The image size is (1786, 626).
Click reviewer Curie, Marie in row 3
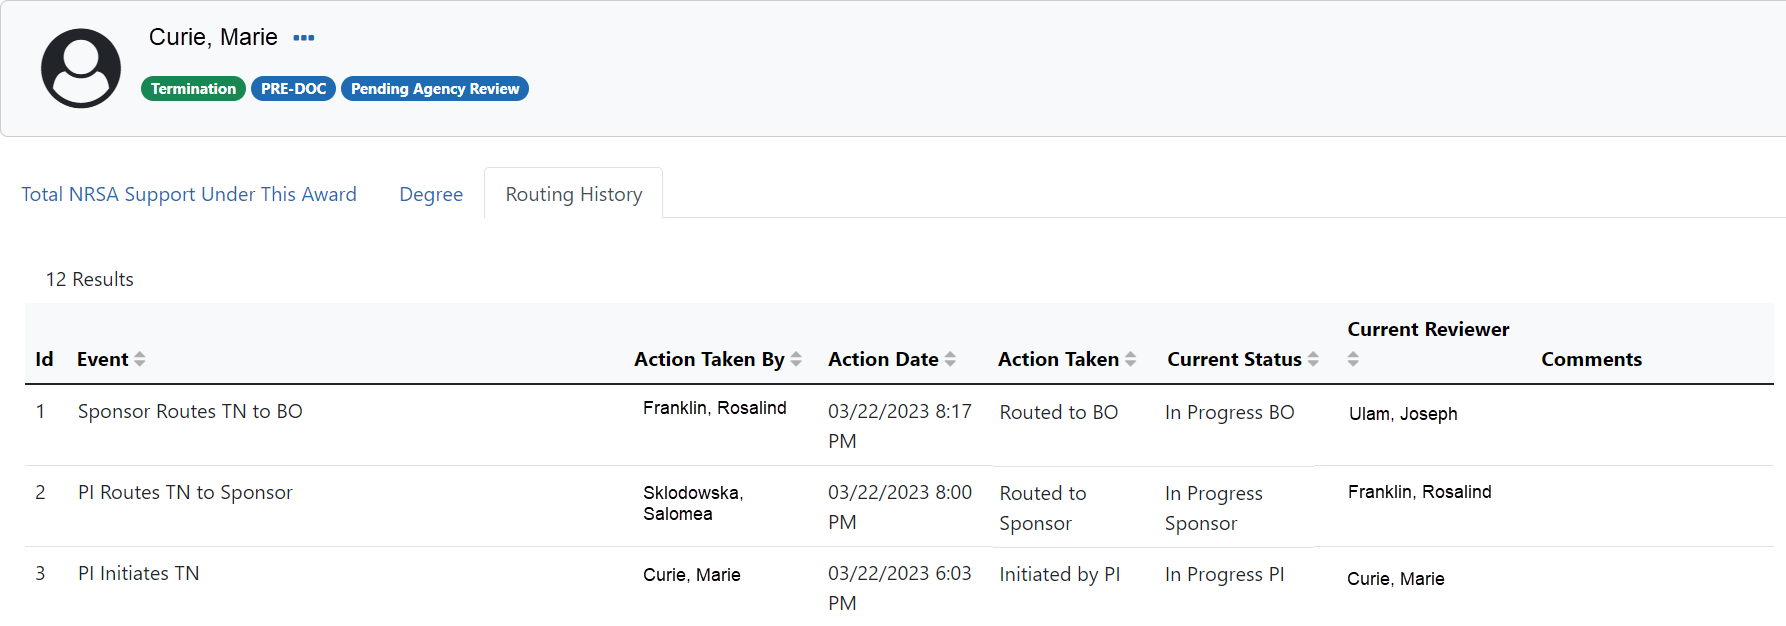click(x=1395, y=579)
